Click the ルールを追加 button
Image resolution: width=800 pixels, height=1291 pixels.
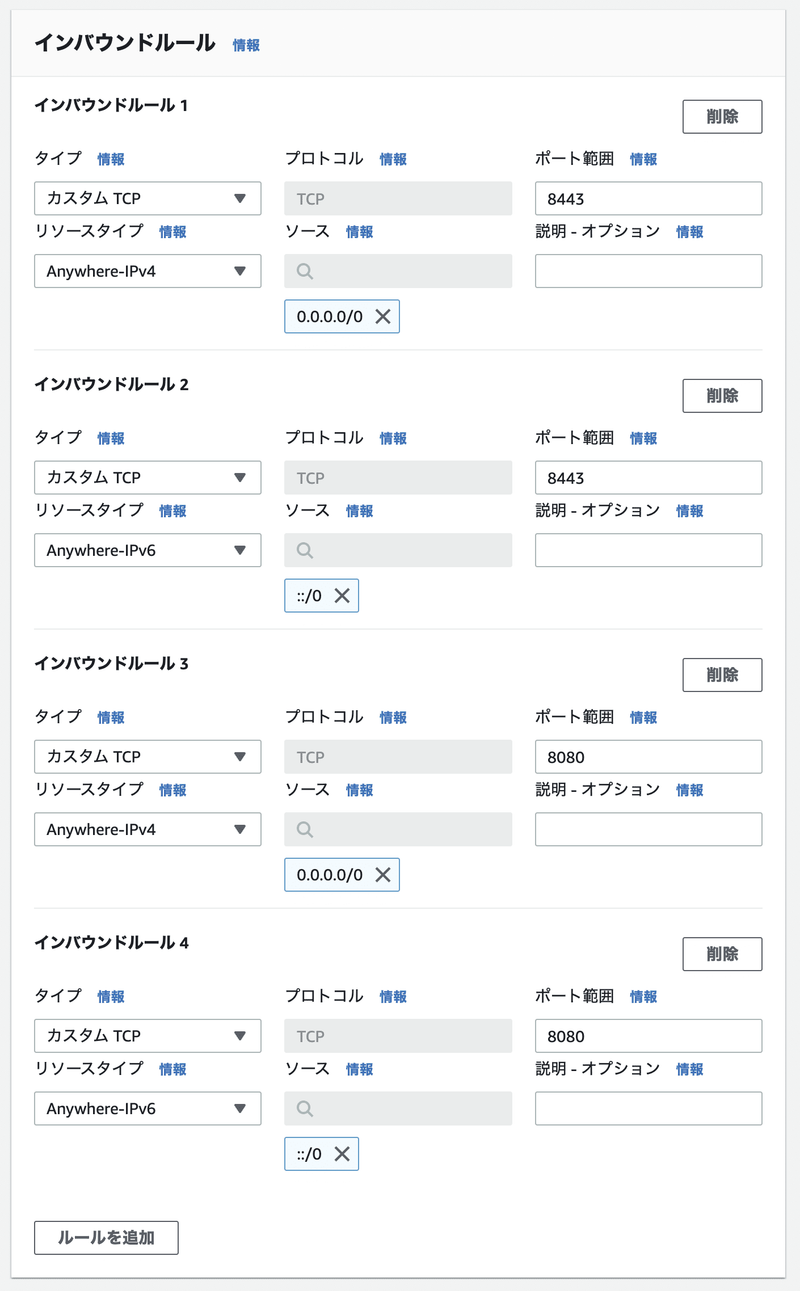coord(106,1237)
